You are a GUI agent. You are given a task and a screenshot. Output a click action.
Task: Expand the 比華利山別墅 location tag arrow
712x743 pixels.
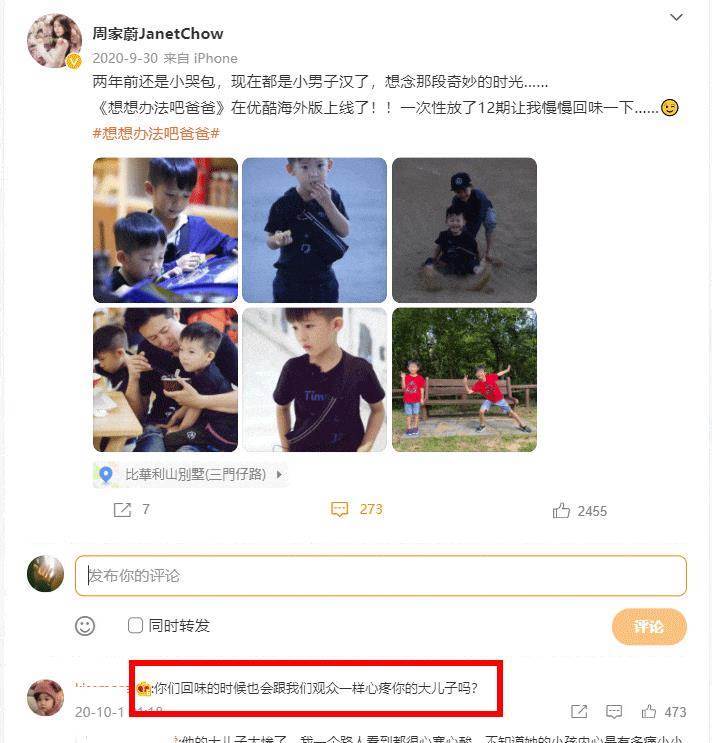(x=279, y=474)
